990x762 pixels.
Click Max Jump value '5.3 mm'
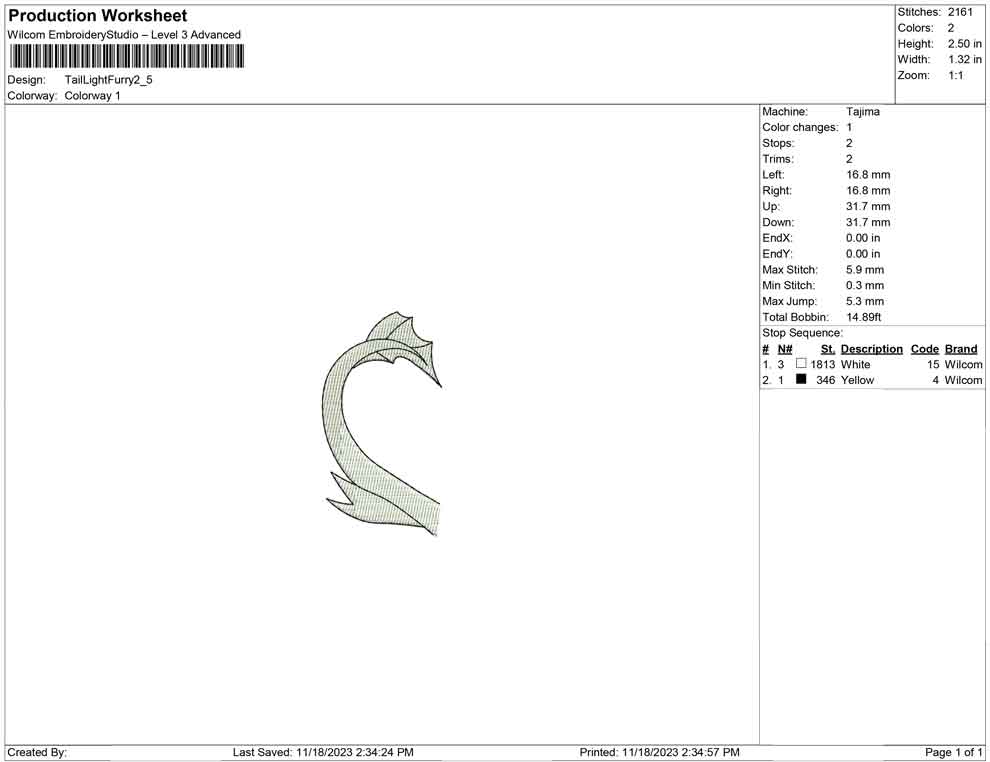865,301
